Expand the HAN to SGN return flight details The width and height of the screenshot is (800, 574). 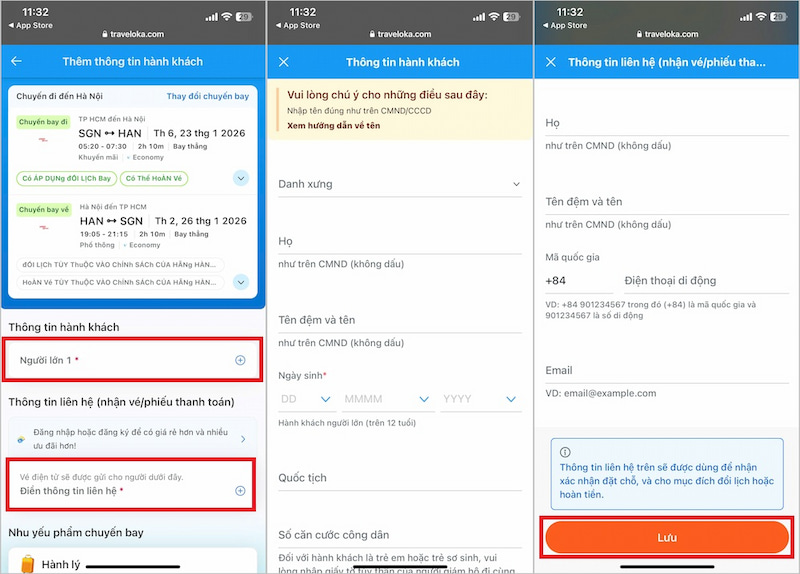pos(241,282)
